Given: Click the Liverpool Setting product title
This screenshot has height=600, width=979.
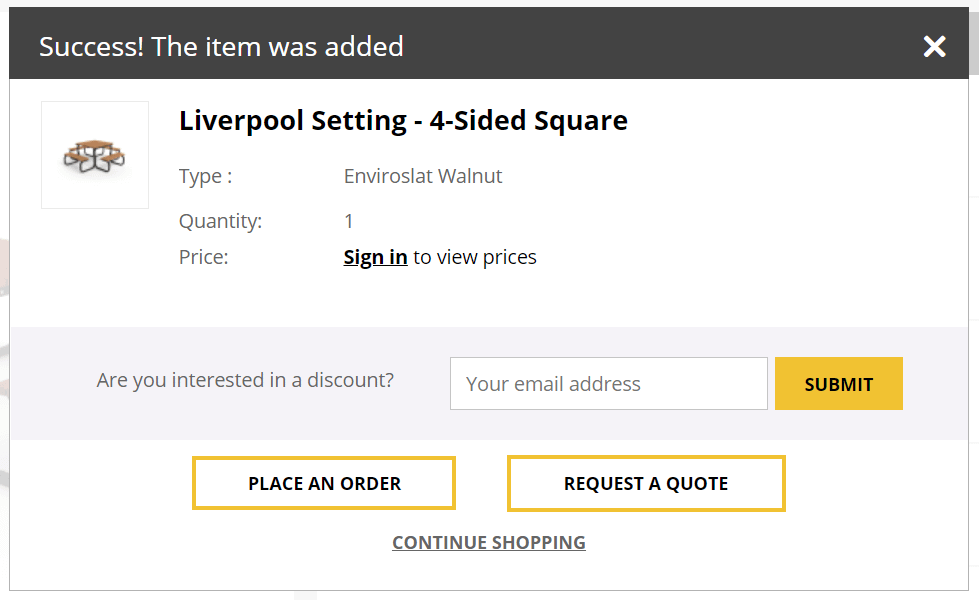Looking at the screenshot, I should [403, 121].
